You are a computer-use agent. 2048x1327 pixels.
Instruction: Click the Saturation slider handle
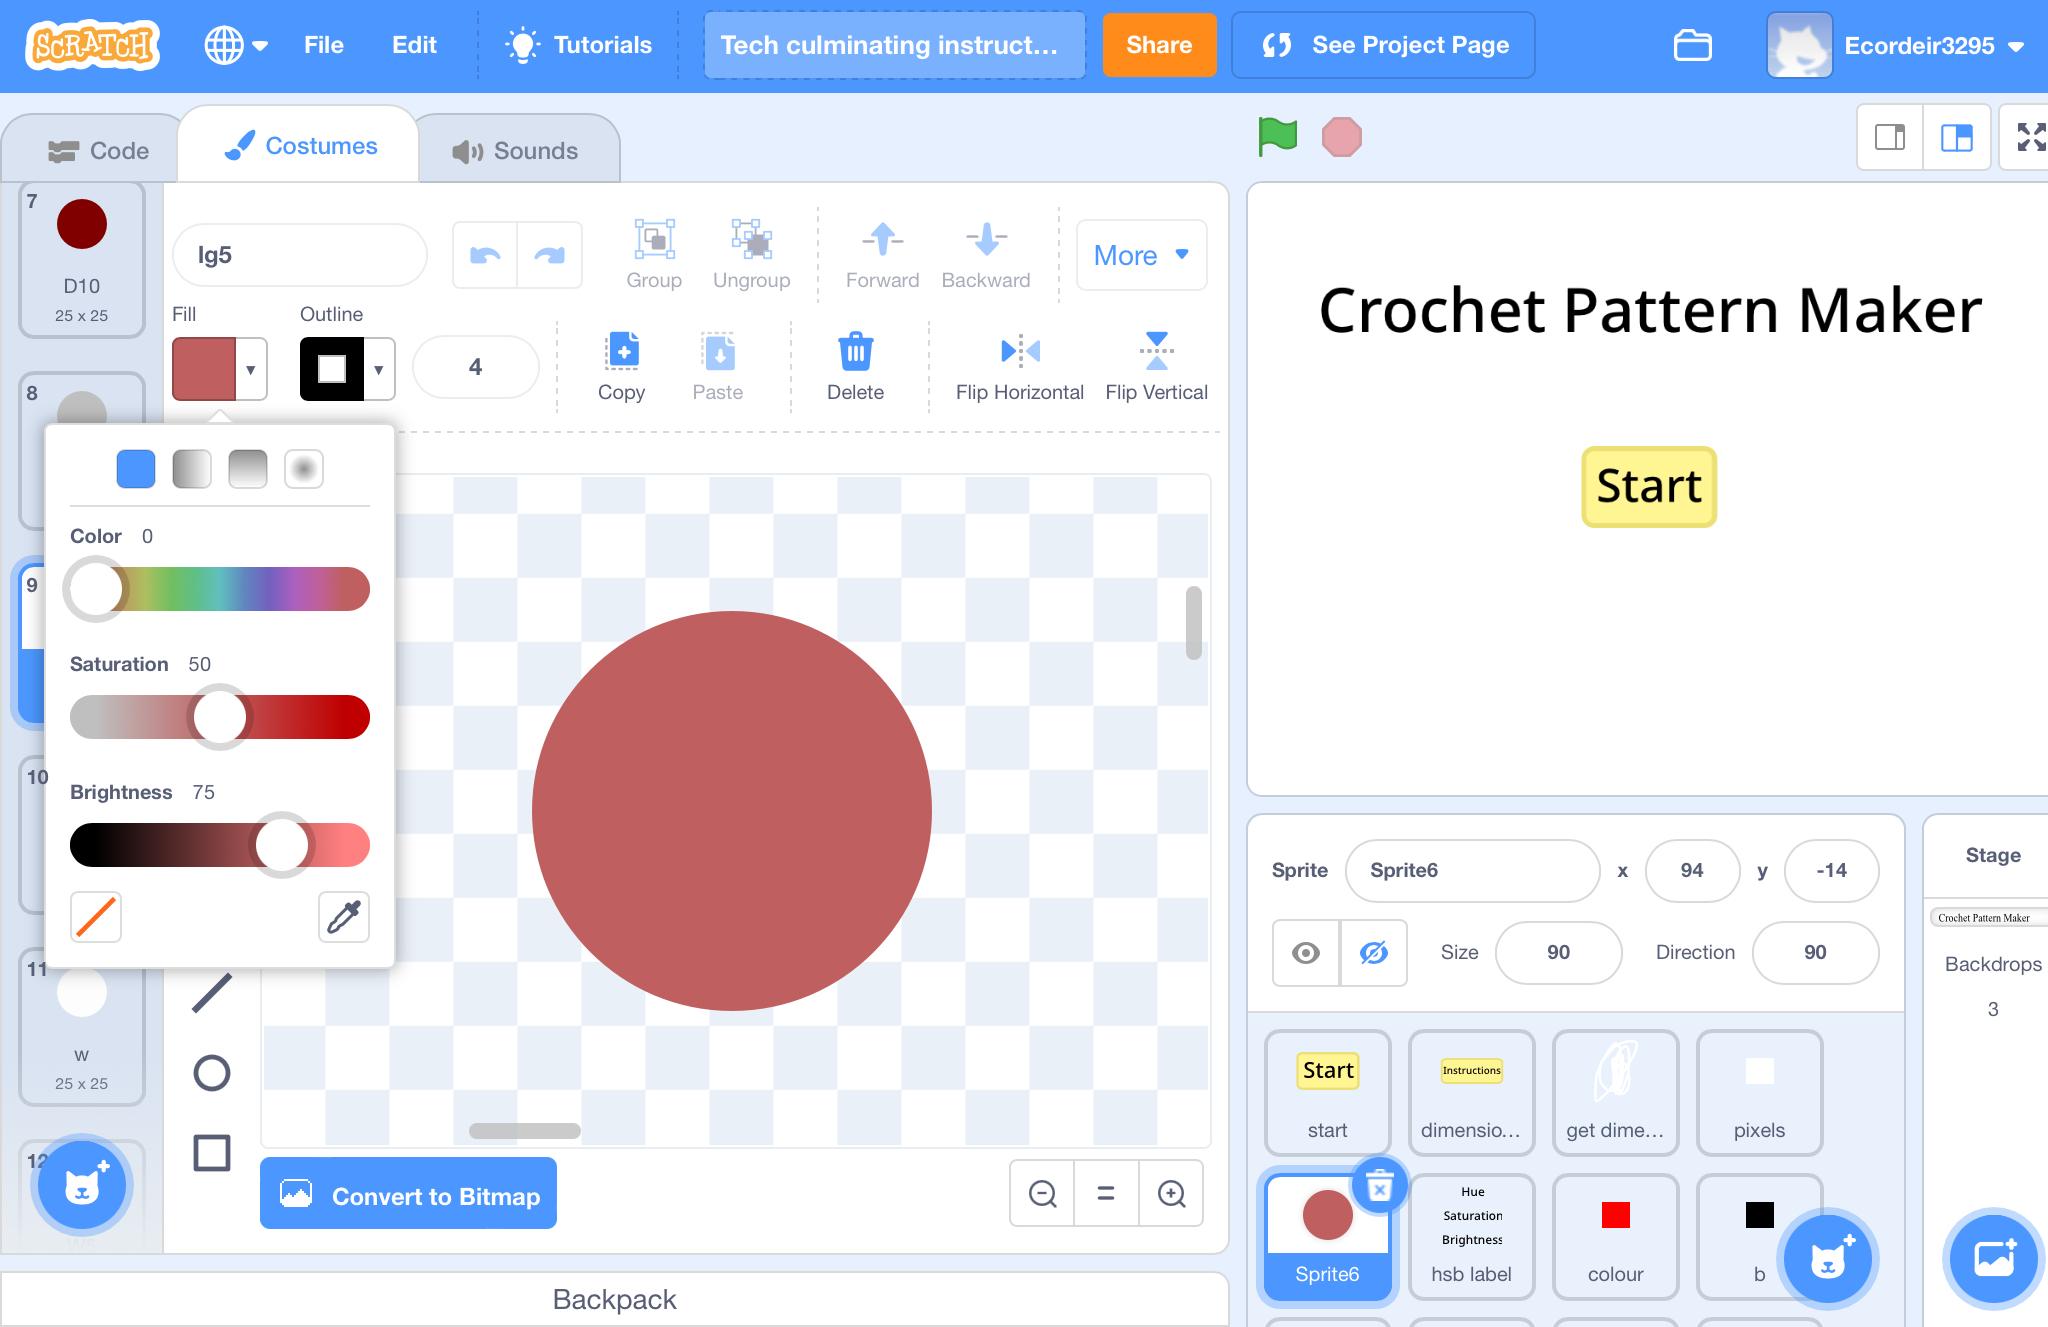pyautogui.click(x=219, y=716)
